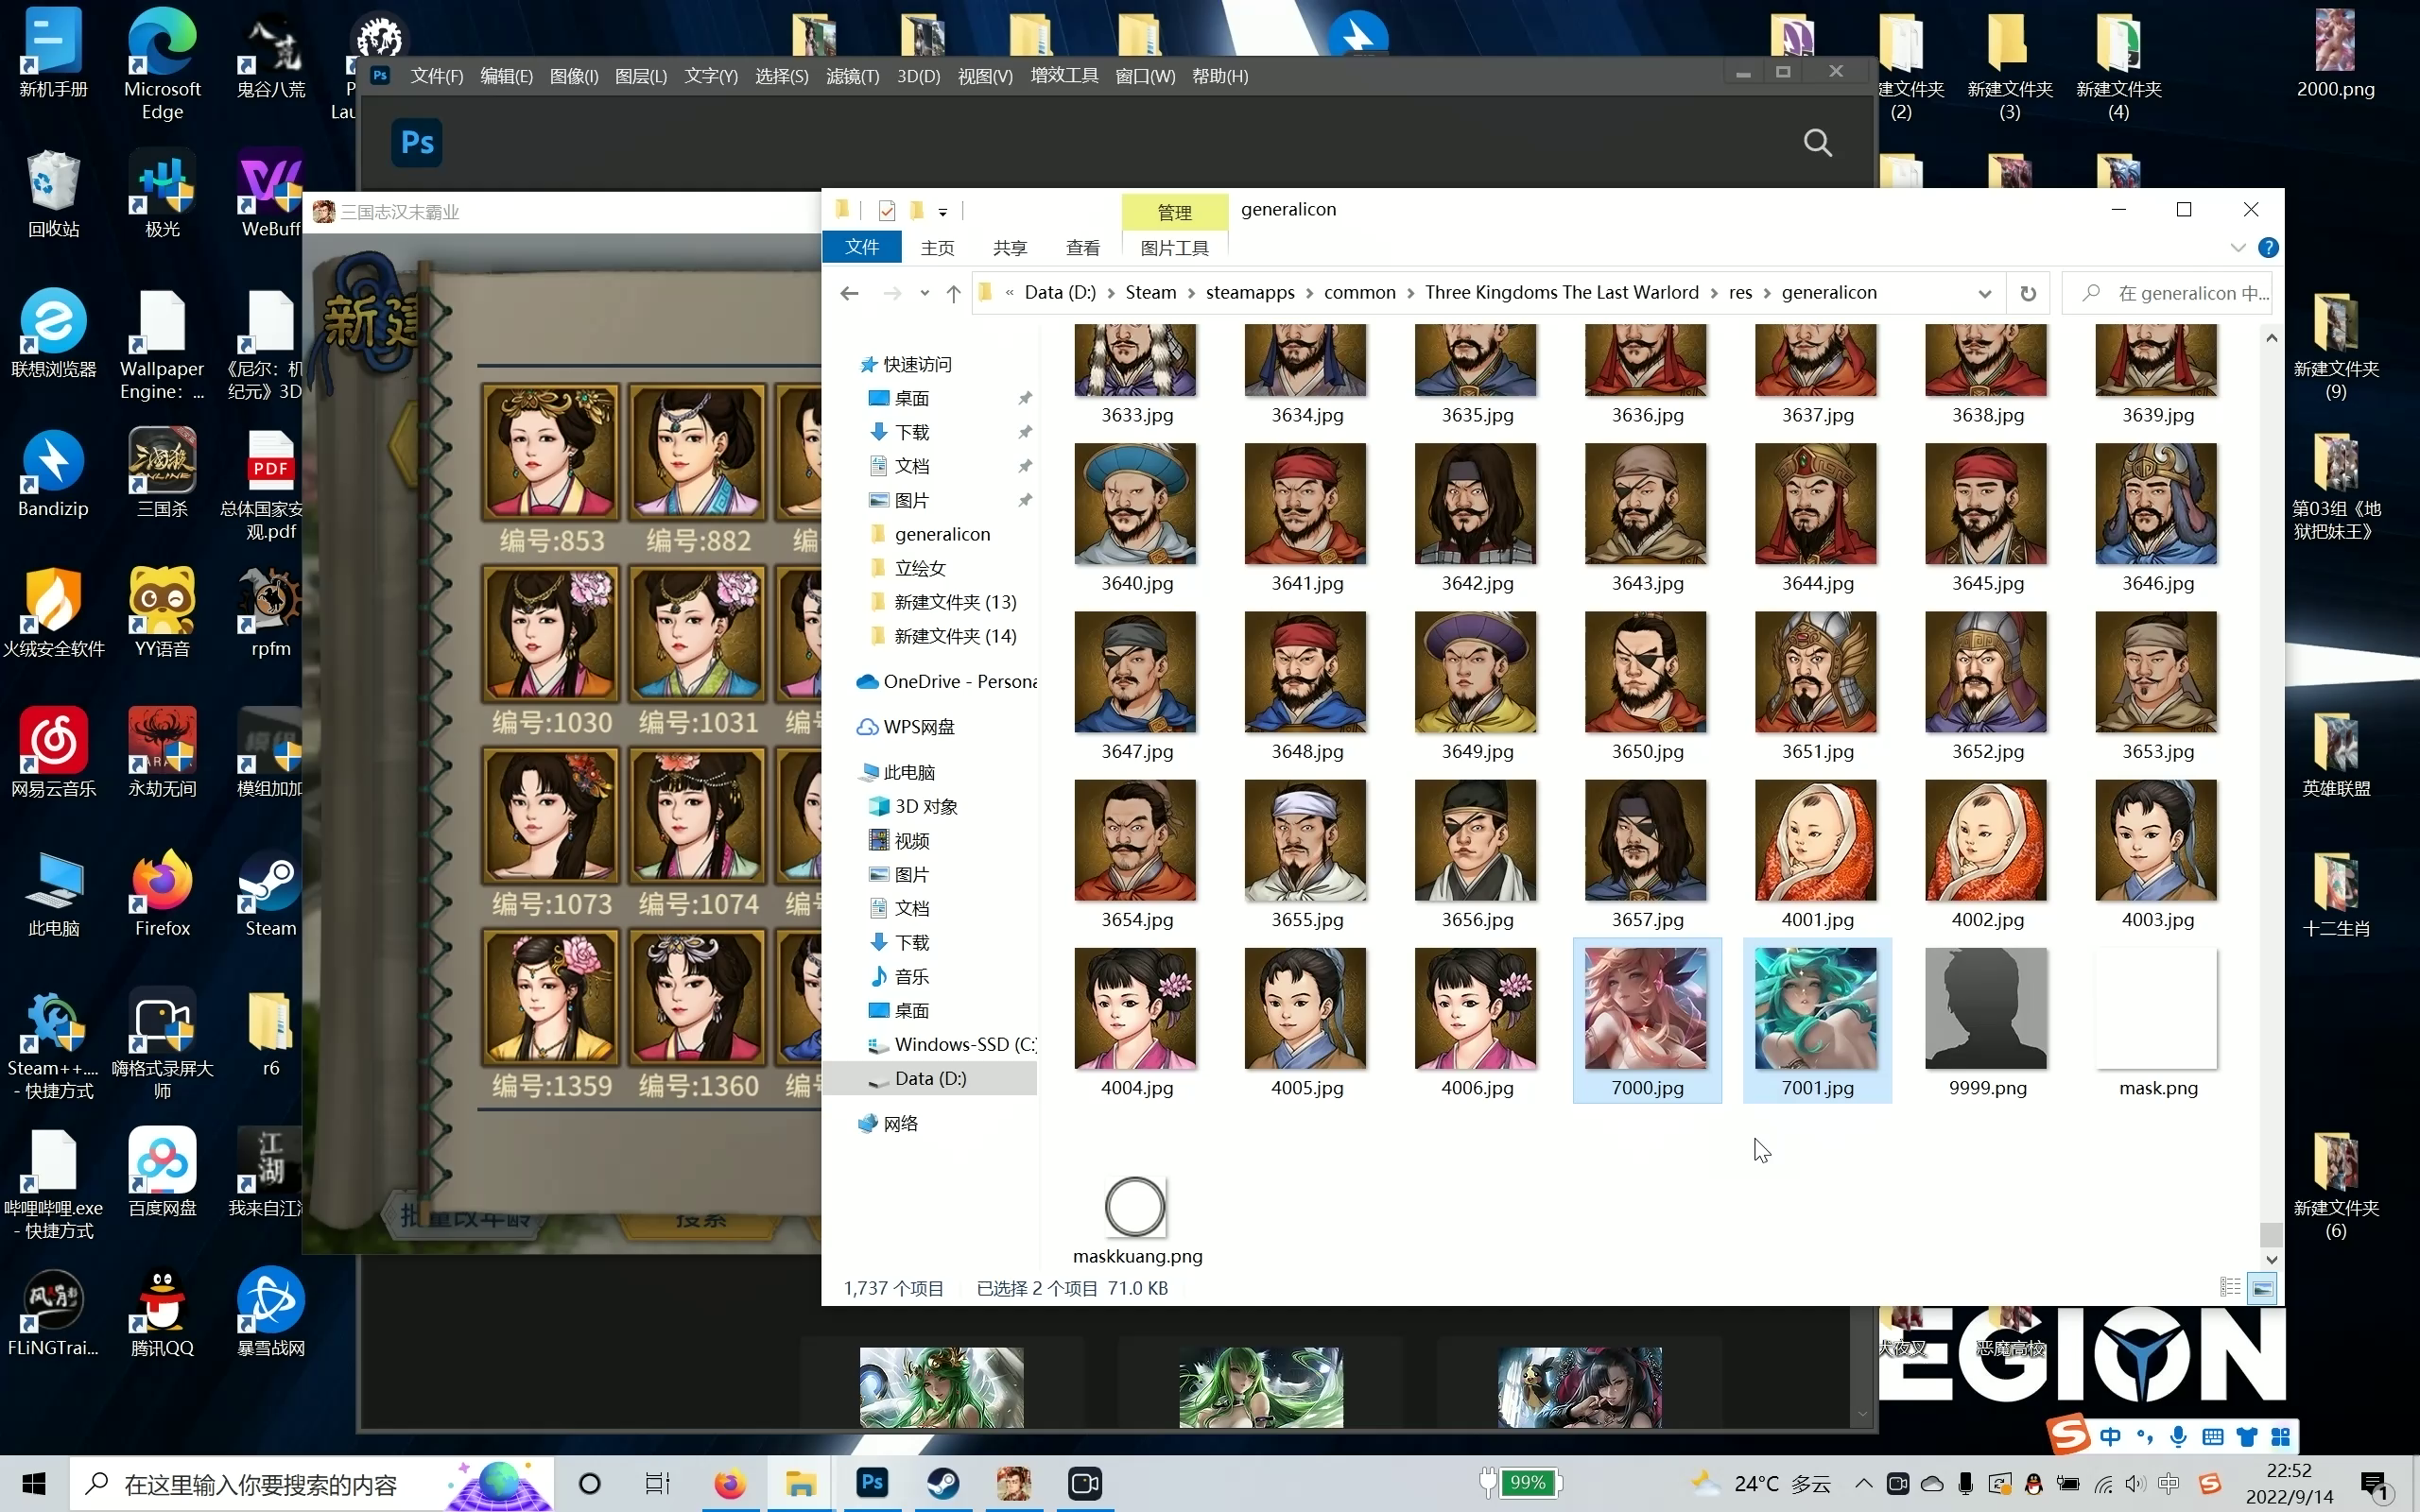Click Steam icon in the taskbar
The height and width of the screenshot is (1512, 2420).
[942, 1483]
